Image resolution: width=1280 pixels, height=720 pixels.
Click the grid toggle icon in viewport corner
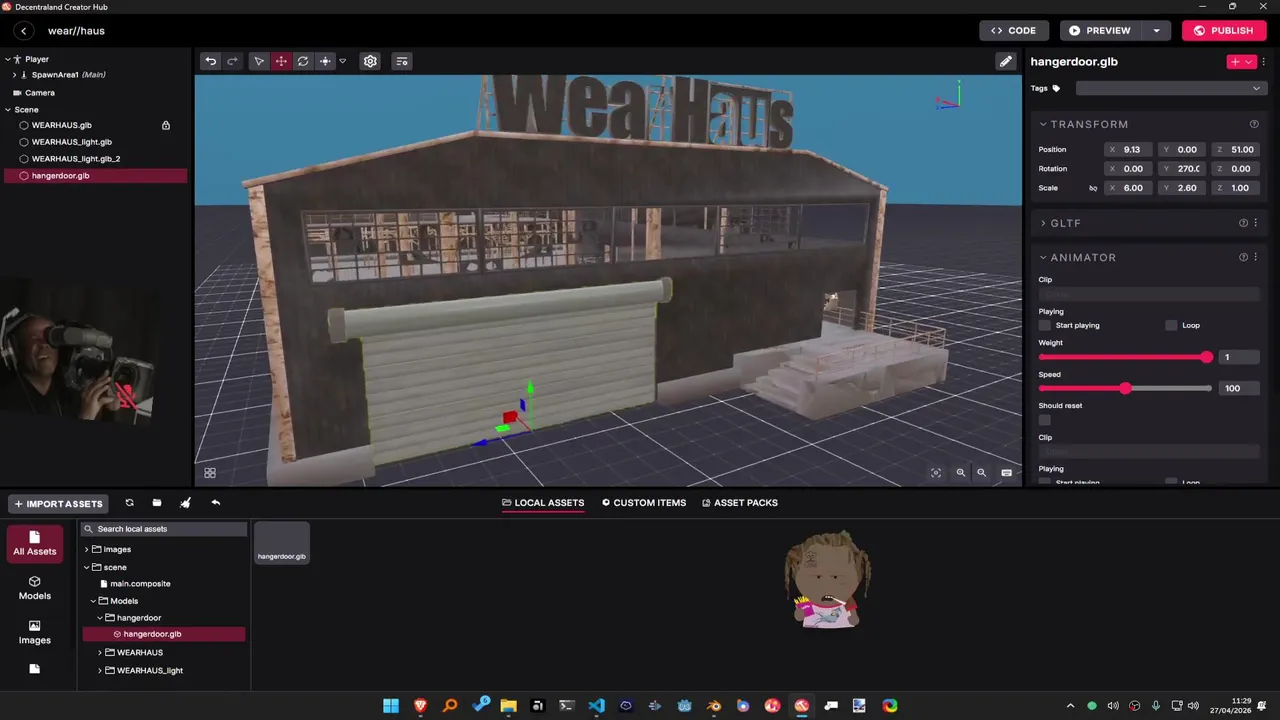(210, 473)
